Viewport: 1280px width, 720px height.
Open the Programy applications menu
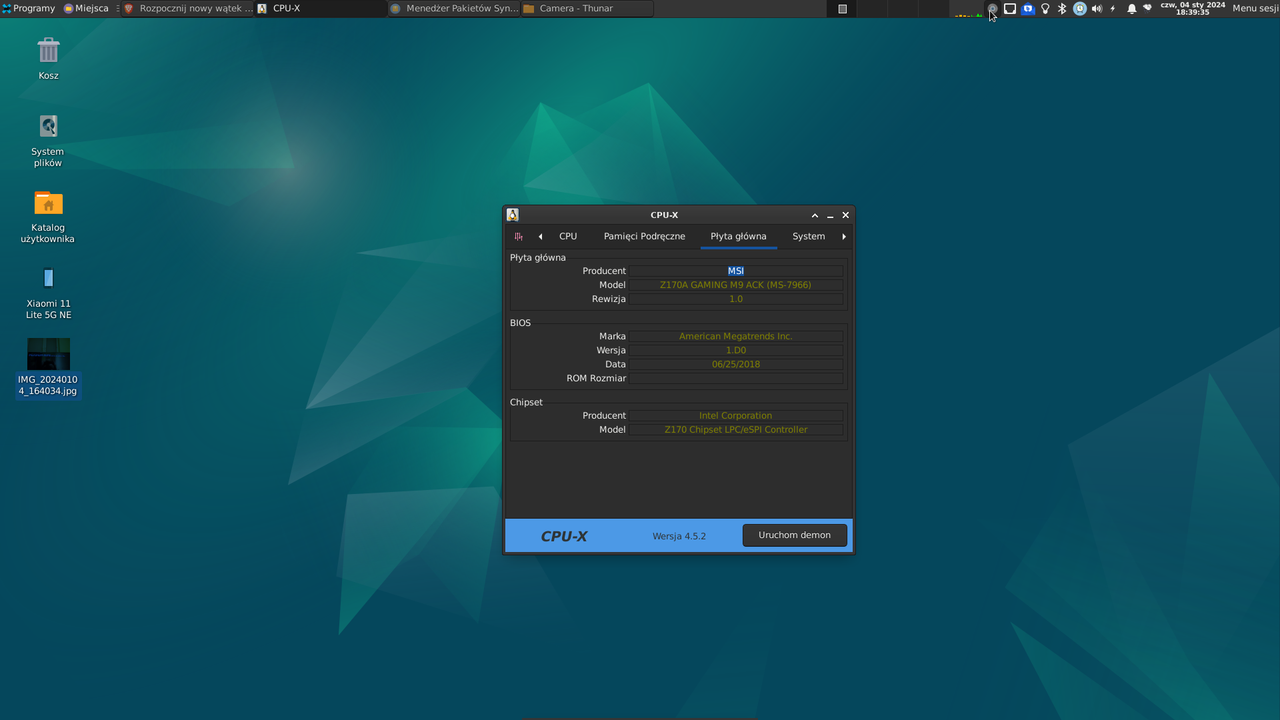[x=29, y=8]
